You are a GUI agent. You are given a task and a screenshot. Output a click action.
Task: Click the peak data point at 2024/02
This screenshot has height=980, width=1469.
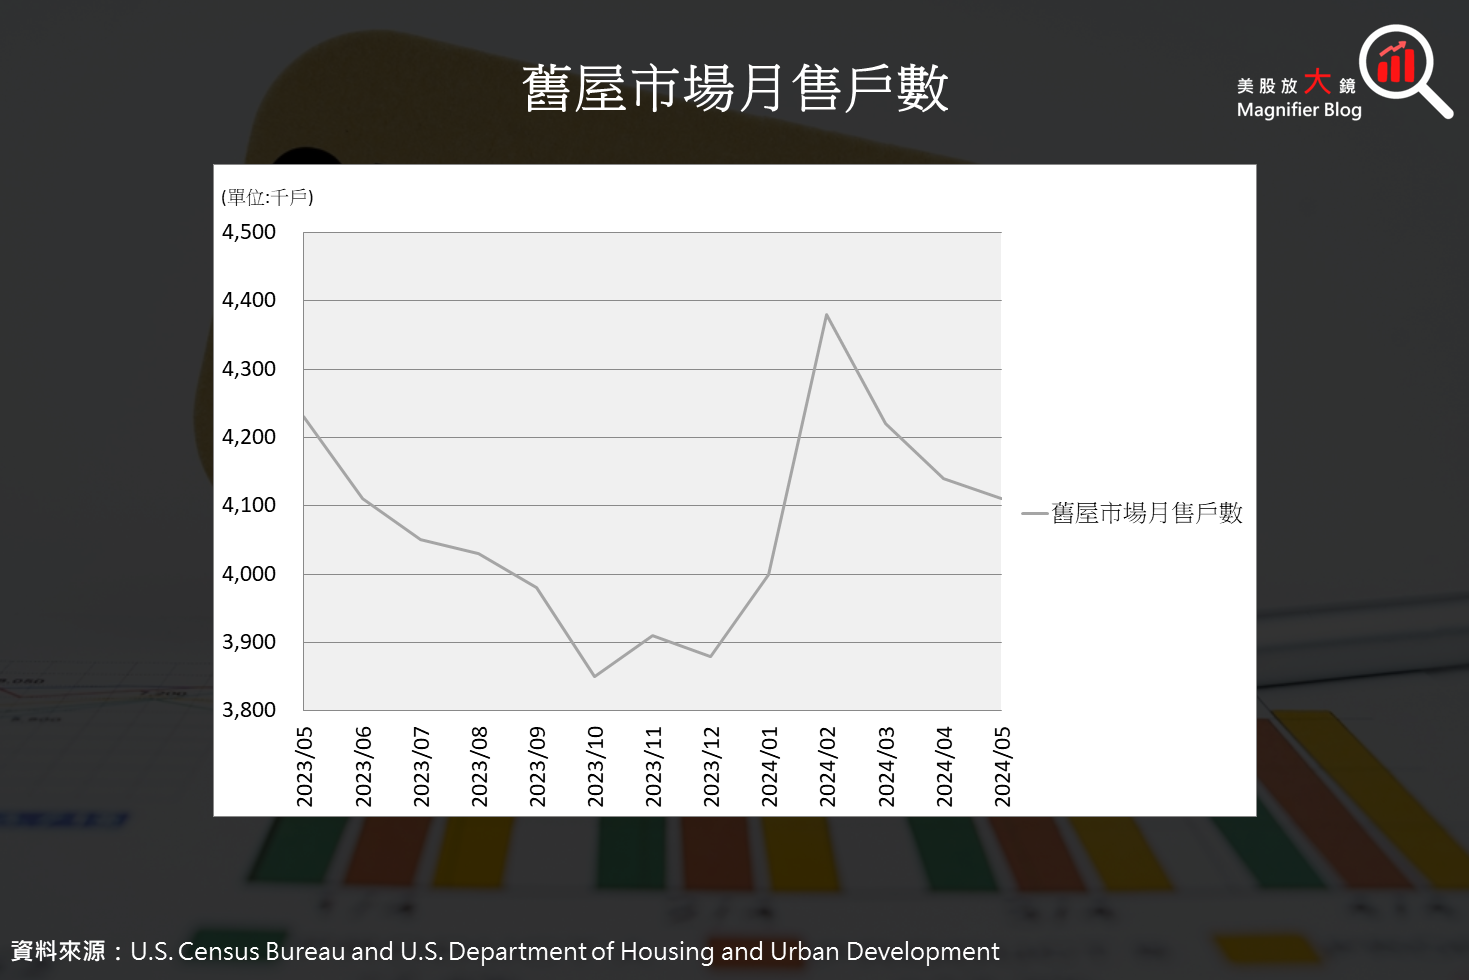[x=826, y=315]
